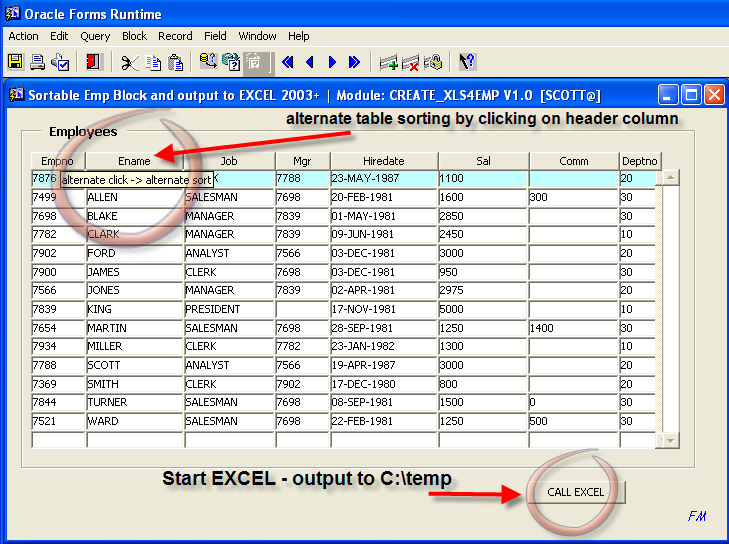The width and height of the screenshot is (729, 544).
Task: Open the Window menu
Action: coord(257,36)
